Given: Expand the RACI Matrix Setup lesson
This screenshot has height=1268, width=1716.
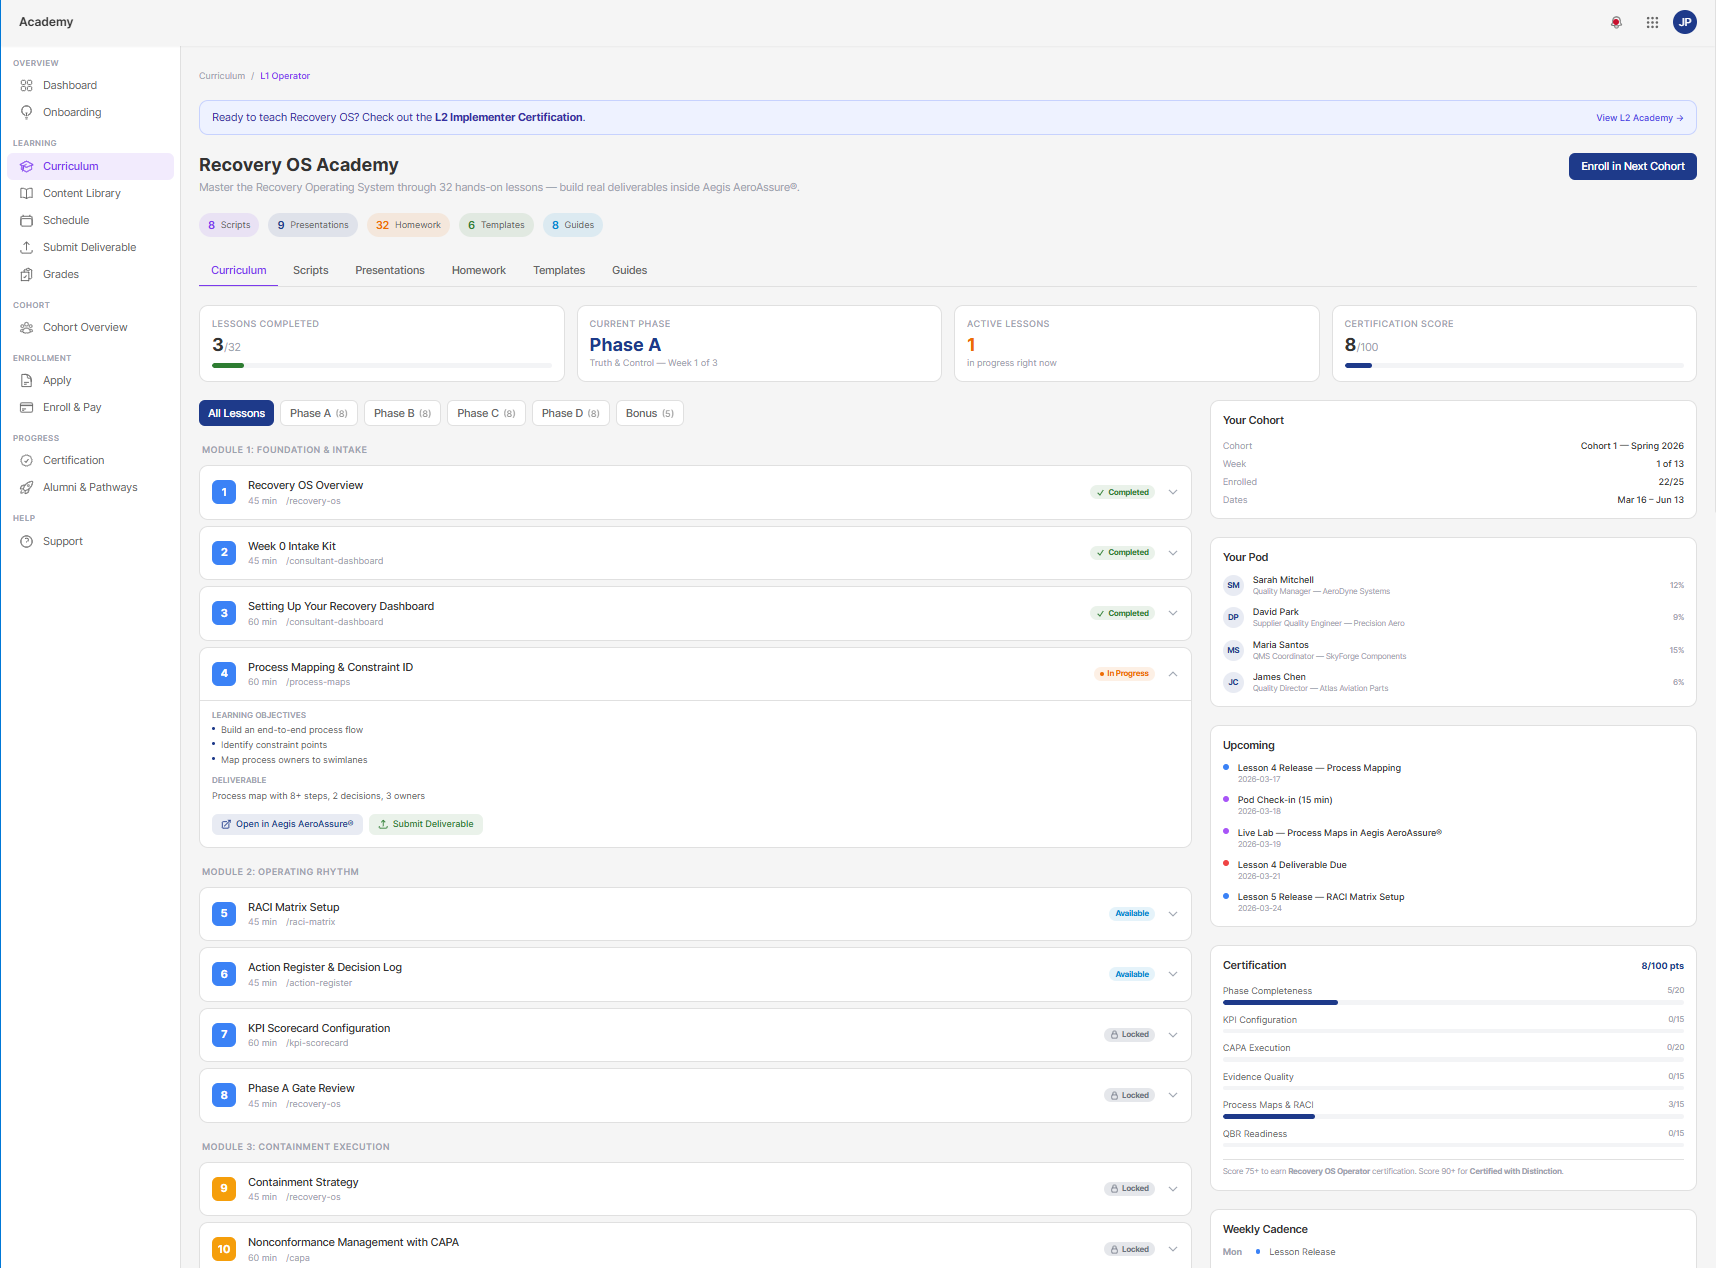Looking at the screenshot, I should pos(1173,914).
